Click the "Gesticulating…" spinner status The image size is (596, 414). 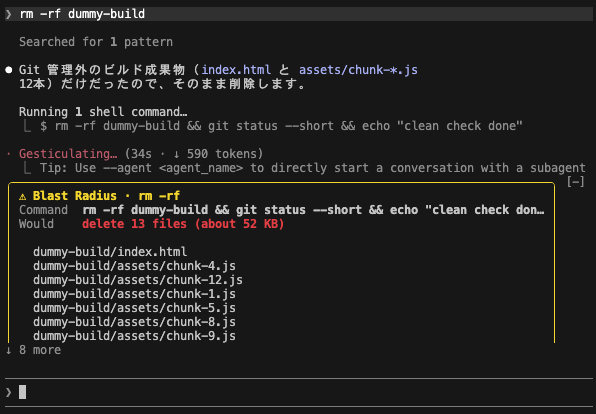click(68, 154)
